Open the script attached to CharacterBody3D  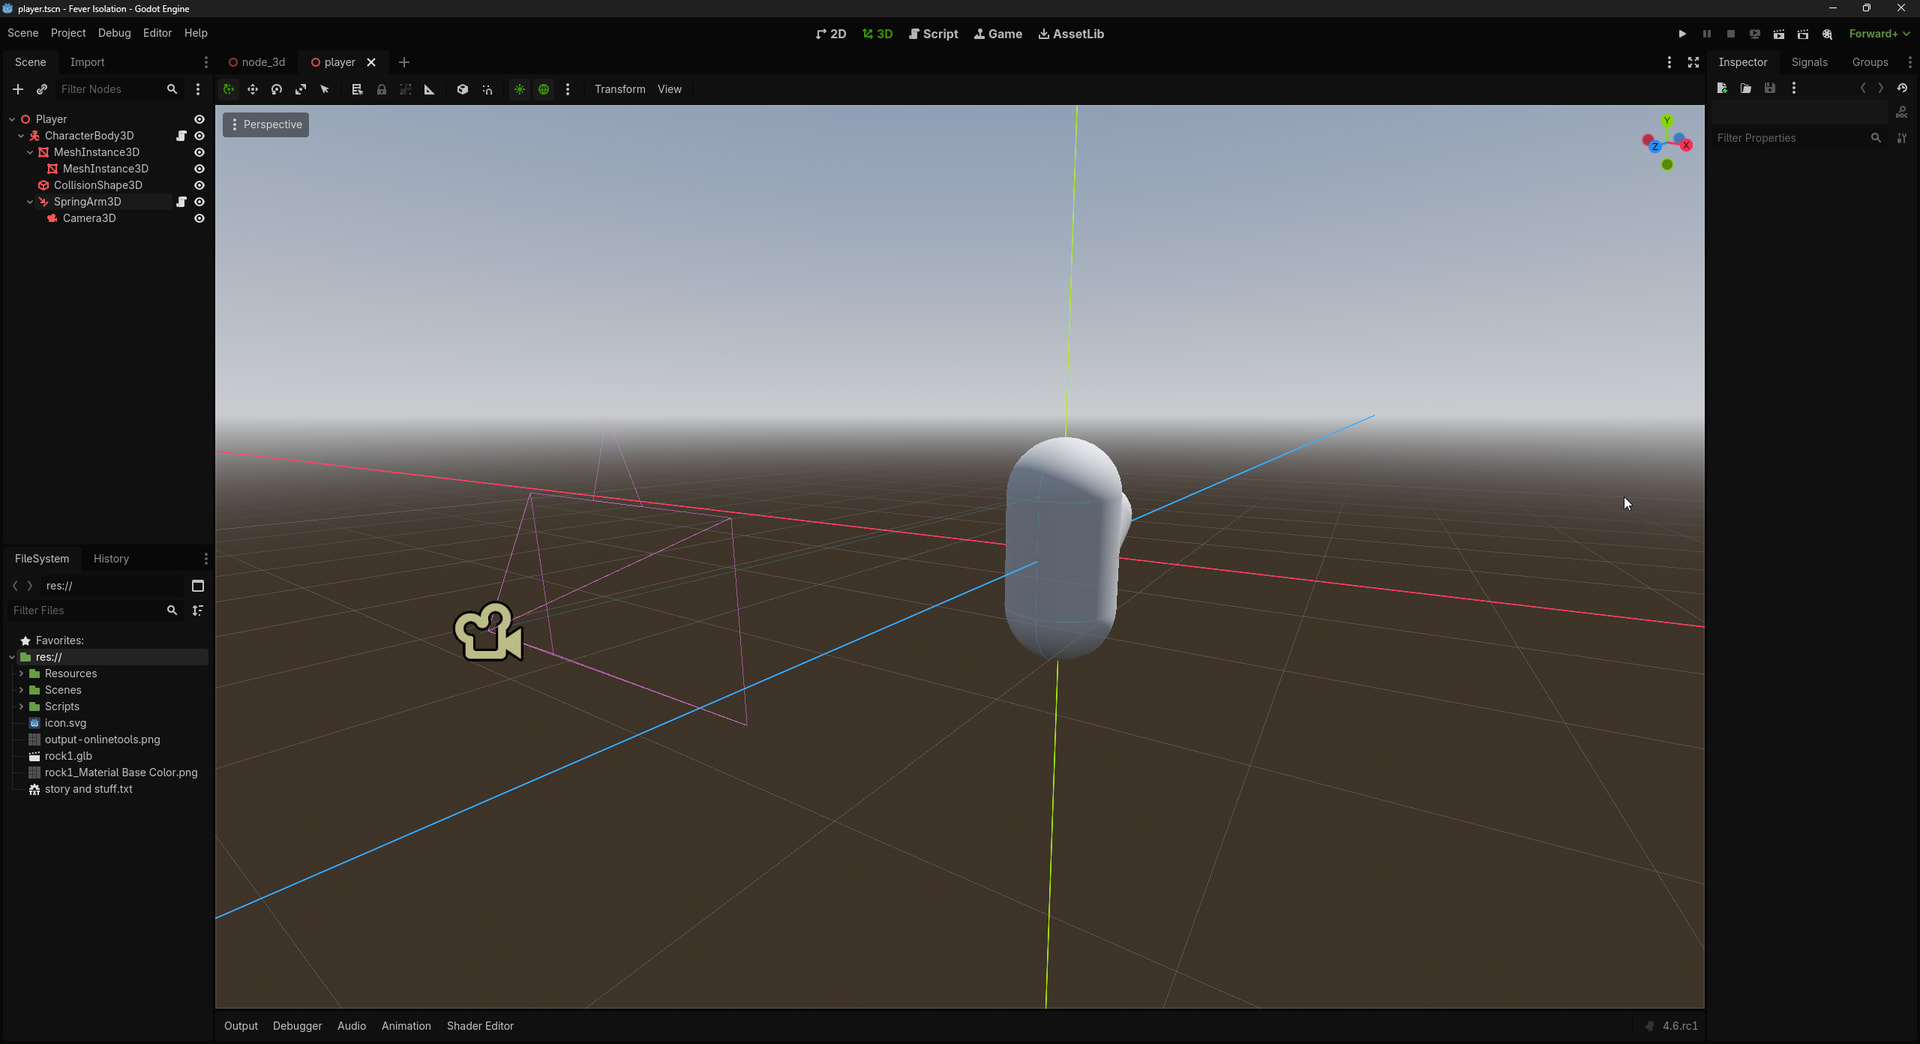point(181,136)
